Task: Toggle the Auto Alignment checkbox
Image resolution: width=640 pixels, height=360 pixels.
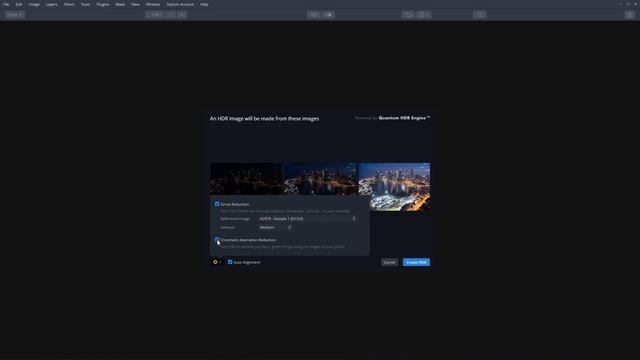Action: click(230, 262)
